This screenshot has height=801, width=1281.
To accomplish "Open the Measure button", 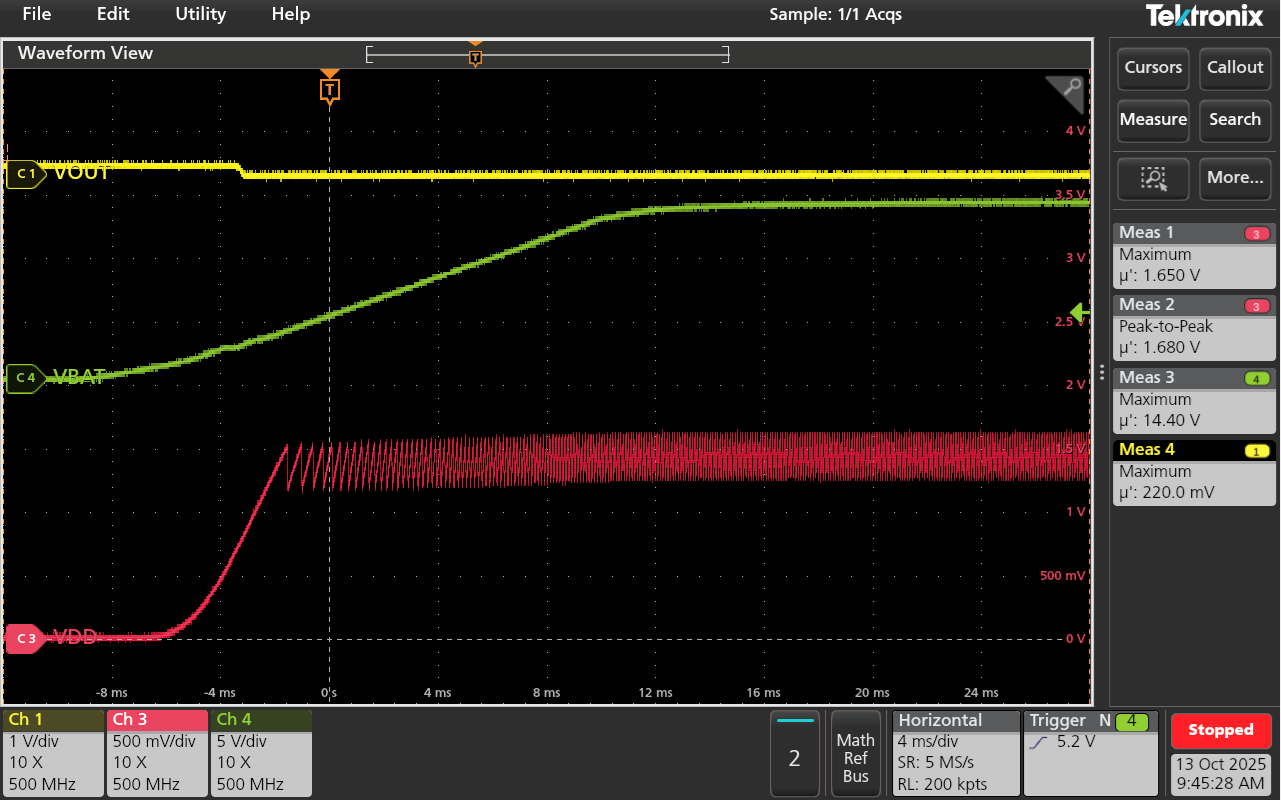I will 1153,120.
